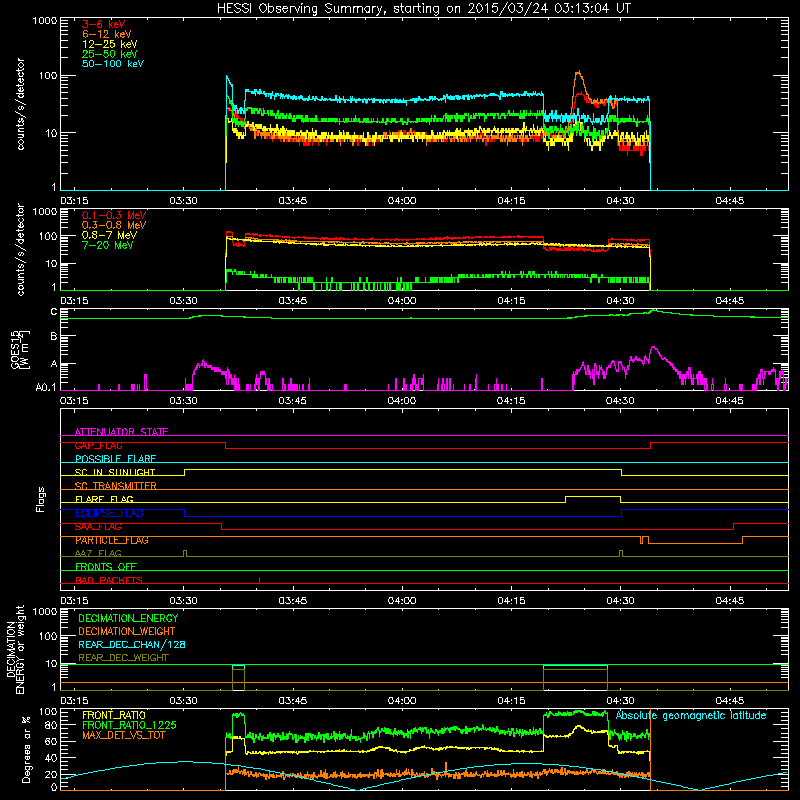
Task: Click the 03:30 tick label under the GOES15 panel
Action: (183, 401)
